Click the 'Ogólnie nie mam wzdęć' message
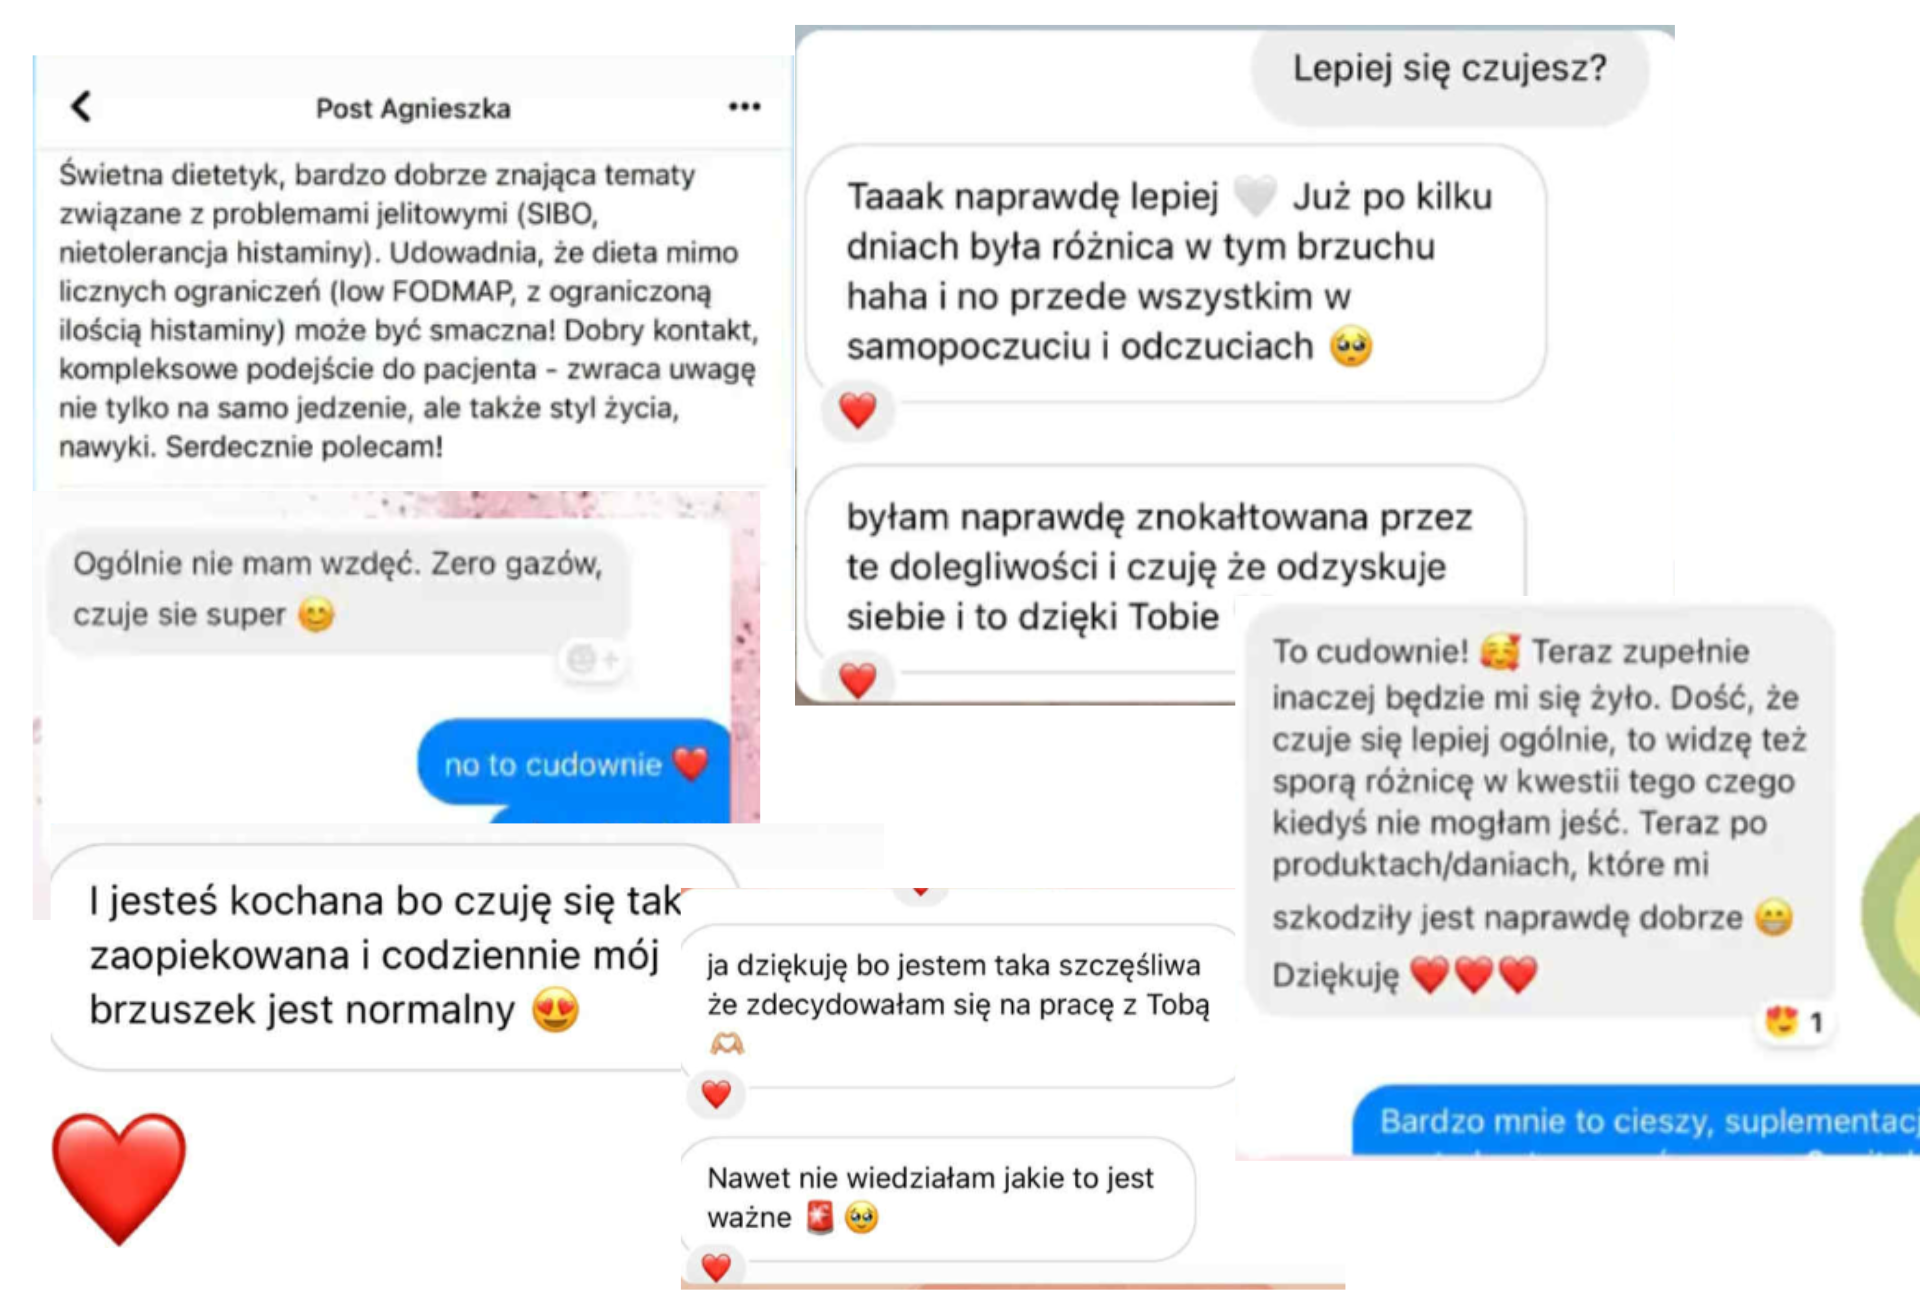Image resolution: width=1920 pixels, height=1290 pixels. tap(338, 588)
